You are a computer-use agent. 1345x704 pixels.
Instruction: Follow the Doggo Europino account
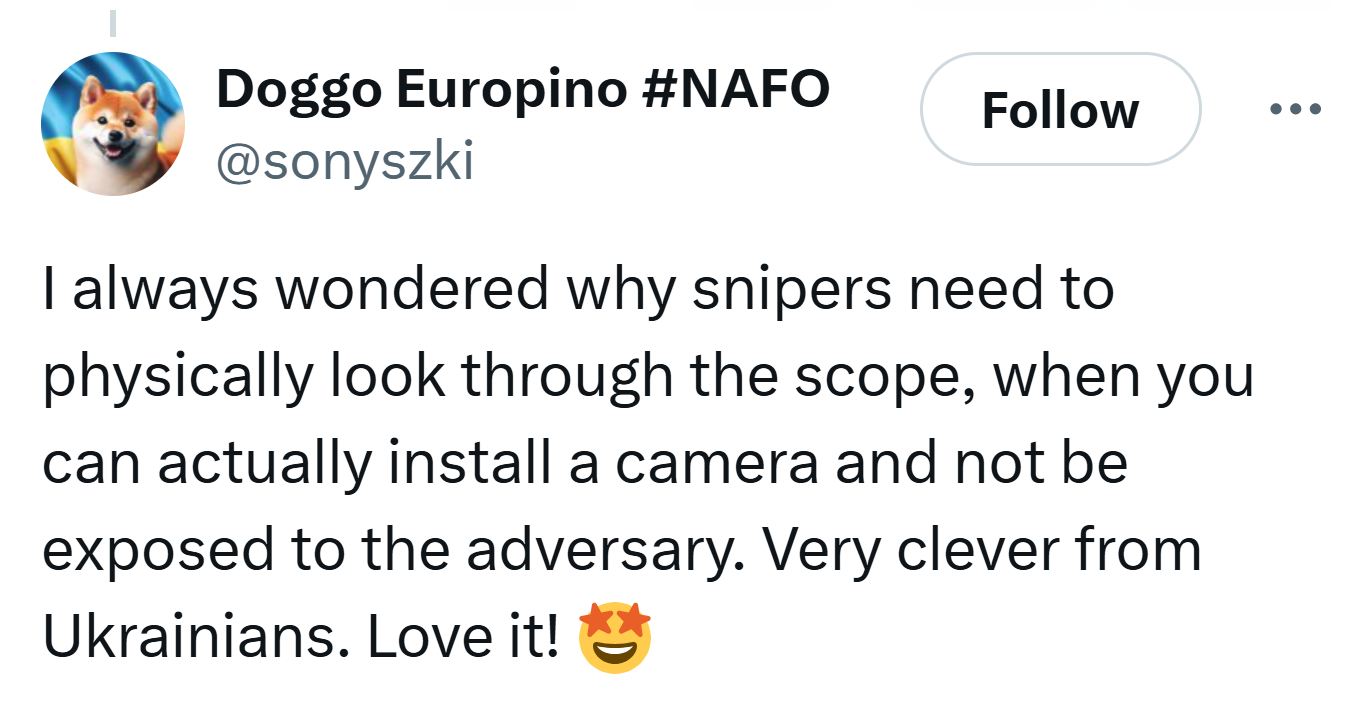[x=1059, y=109]
